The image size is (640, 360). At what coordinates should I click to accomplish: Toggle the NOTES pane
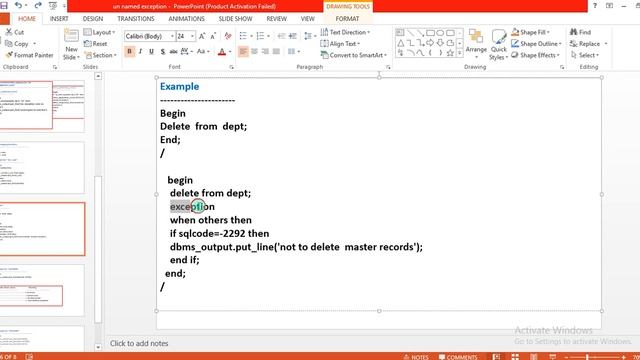coord(416,357)
